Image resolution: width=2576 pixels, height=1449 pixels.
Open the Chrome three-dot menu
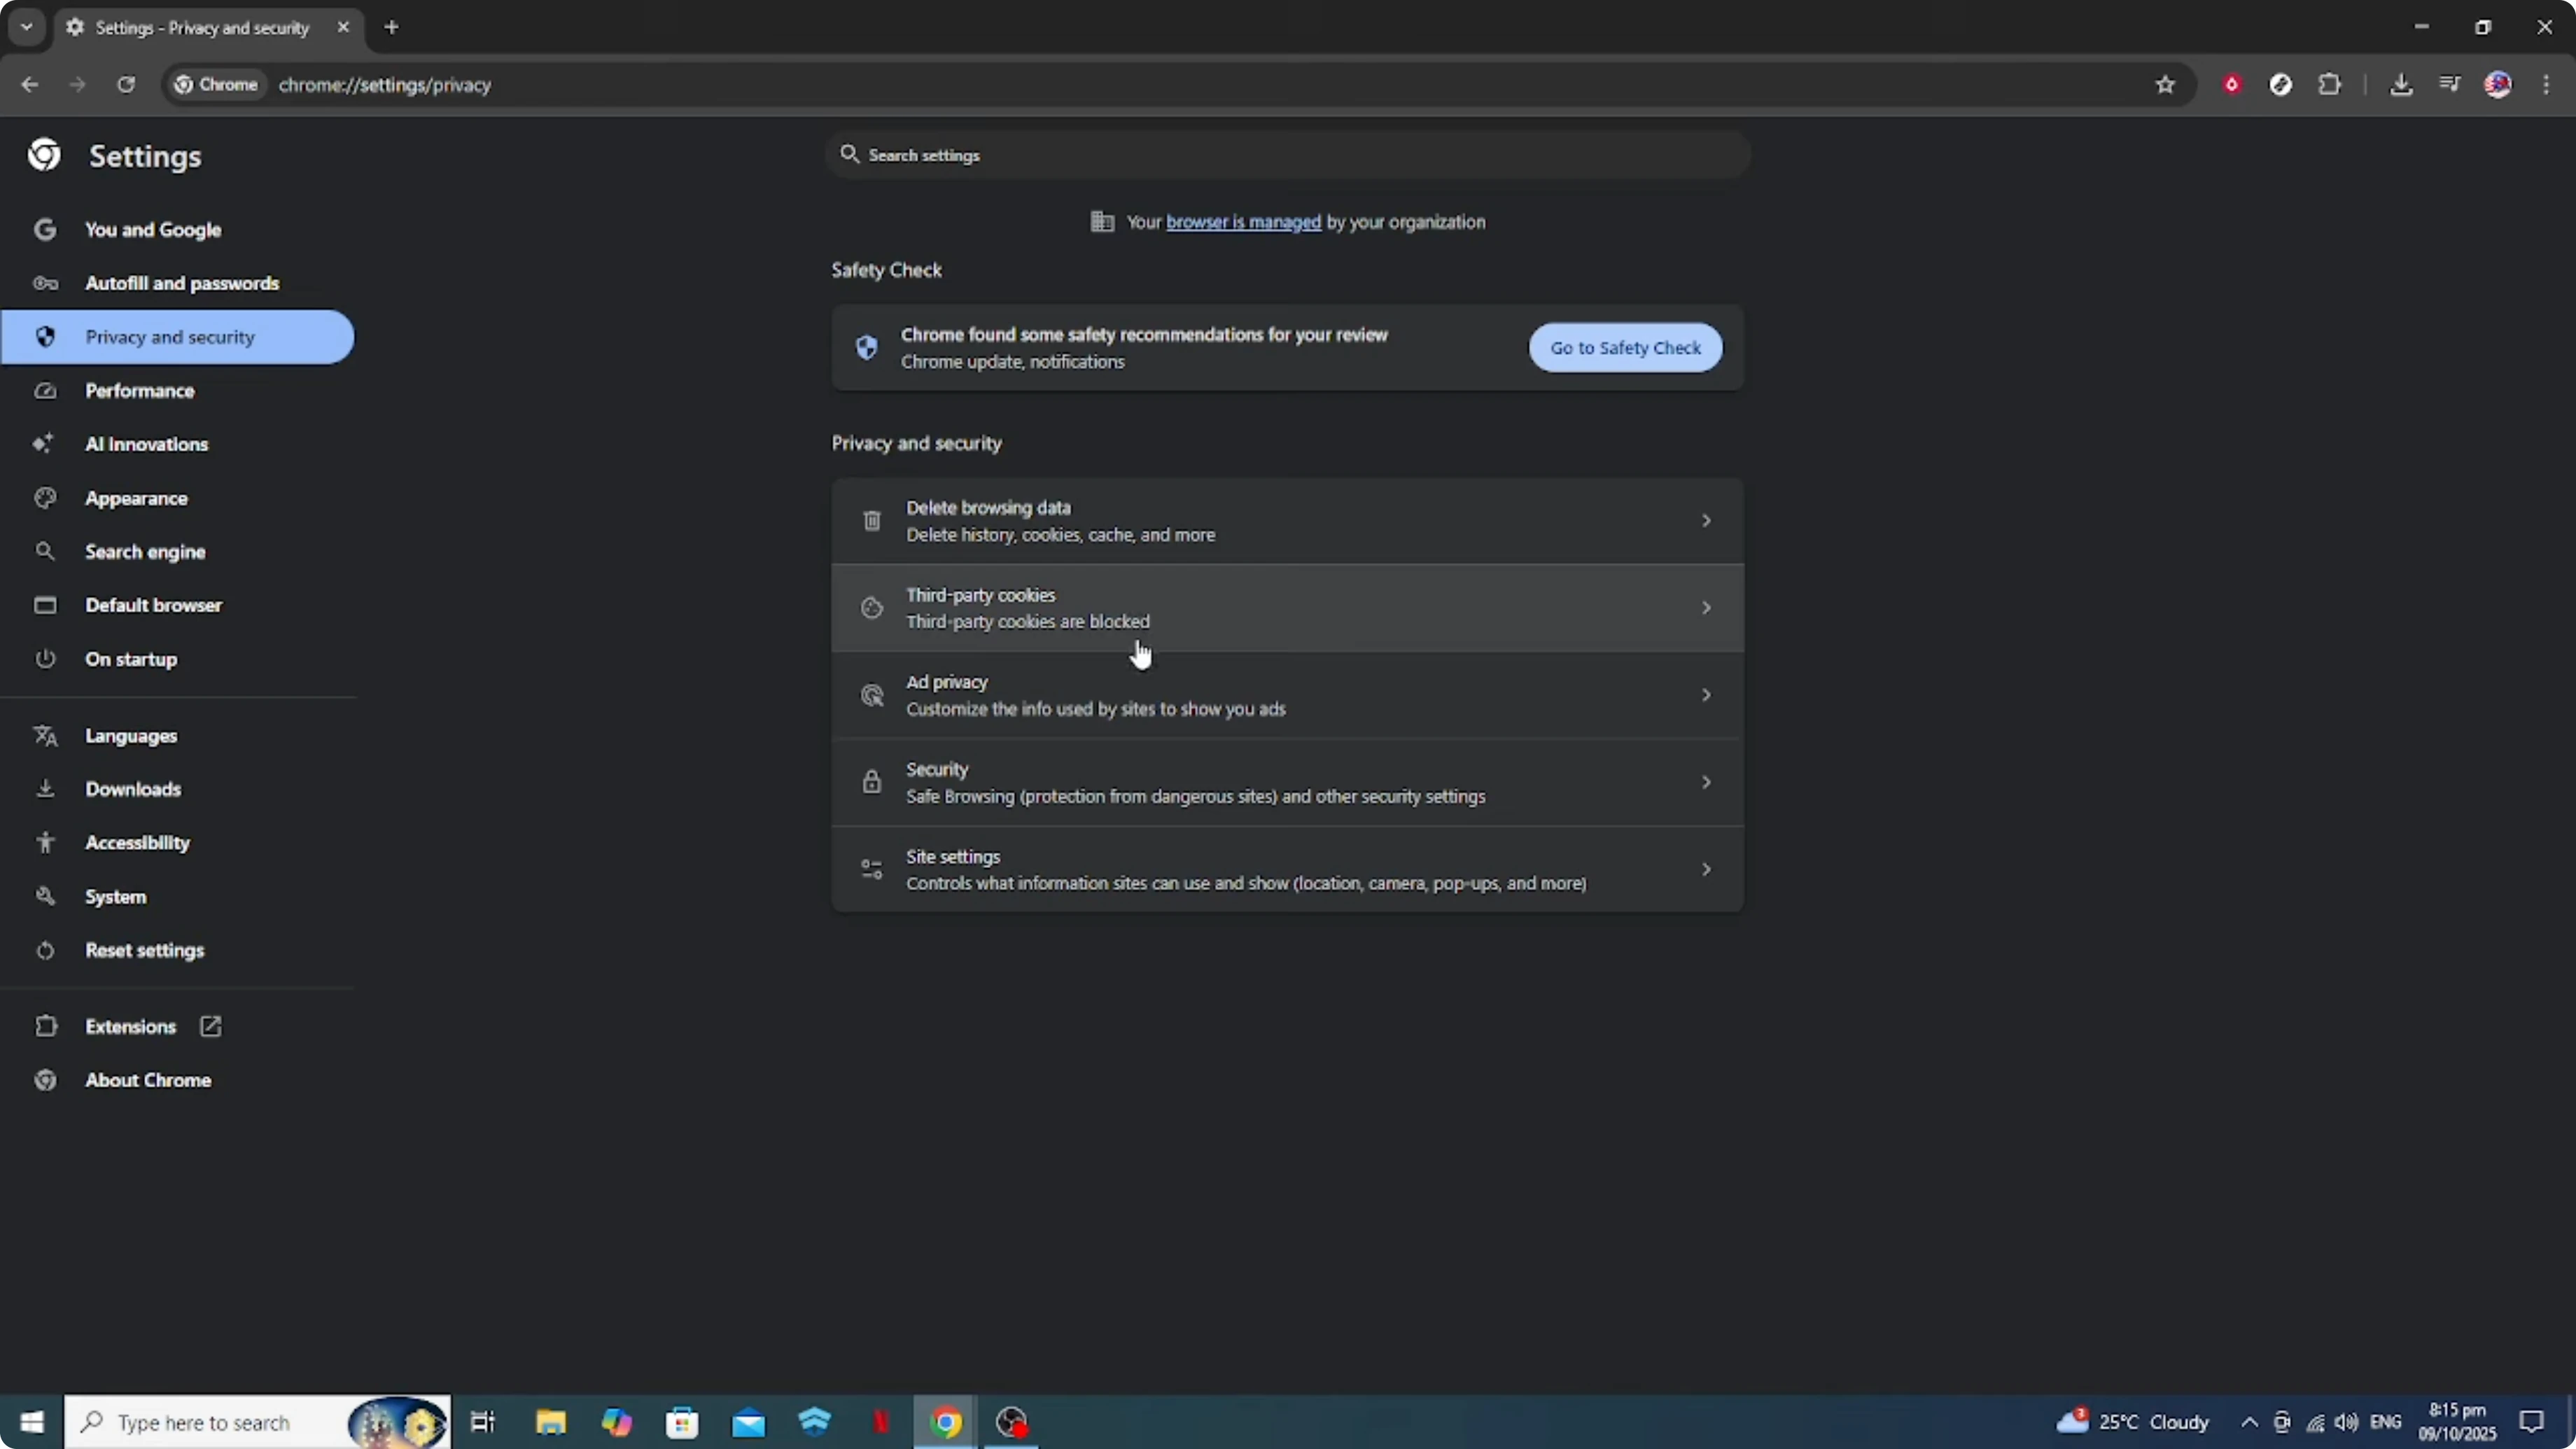[2547, 85]
